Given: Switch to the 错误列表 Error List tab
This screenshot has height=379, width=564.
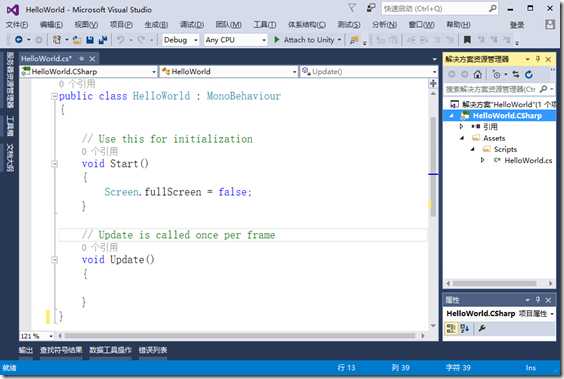Looking at the screenshot, I should tap(153, 350).
